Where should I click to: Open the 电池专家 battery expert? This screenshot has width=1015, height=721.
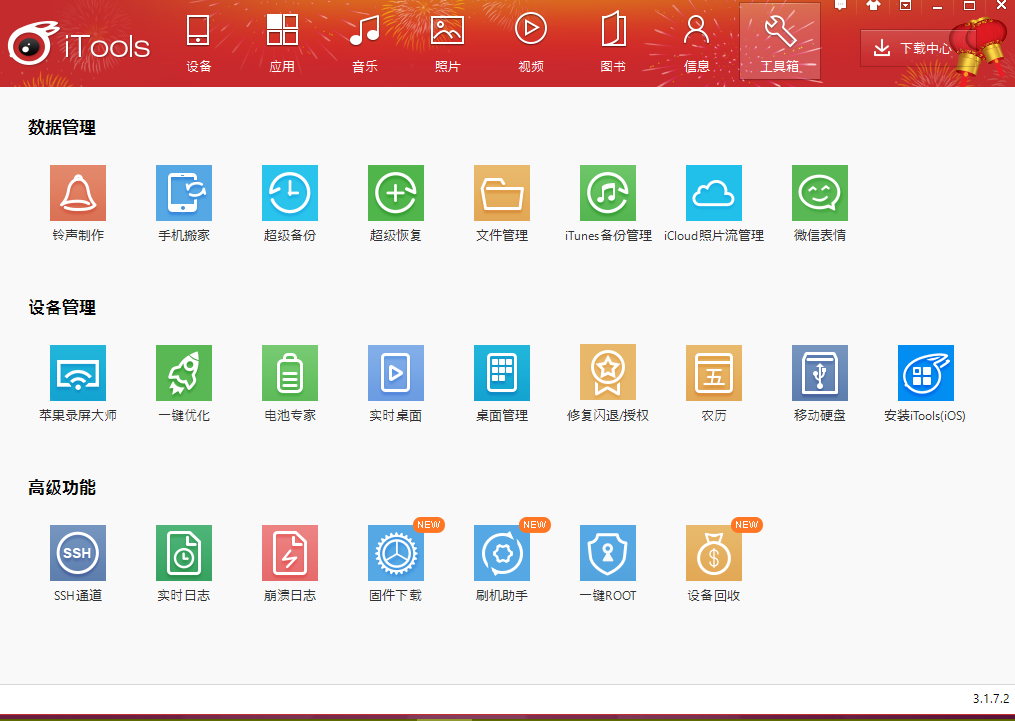point(290,373)
